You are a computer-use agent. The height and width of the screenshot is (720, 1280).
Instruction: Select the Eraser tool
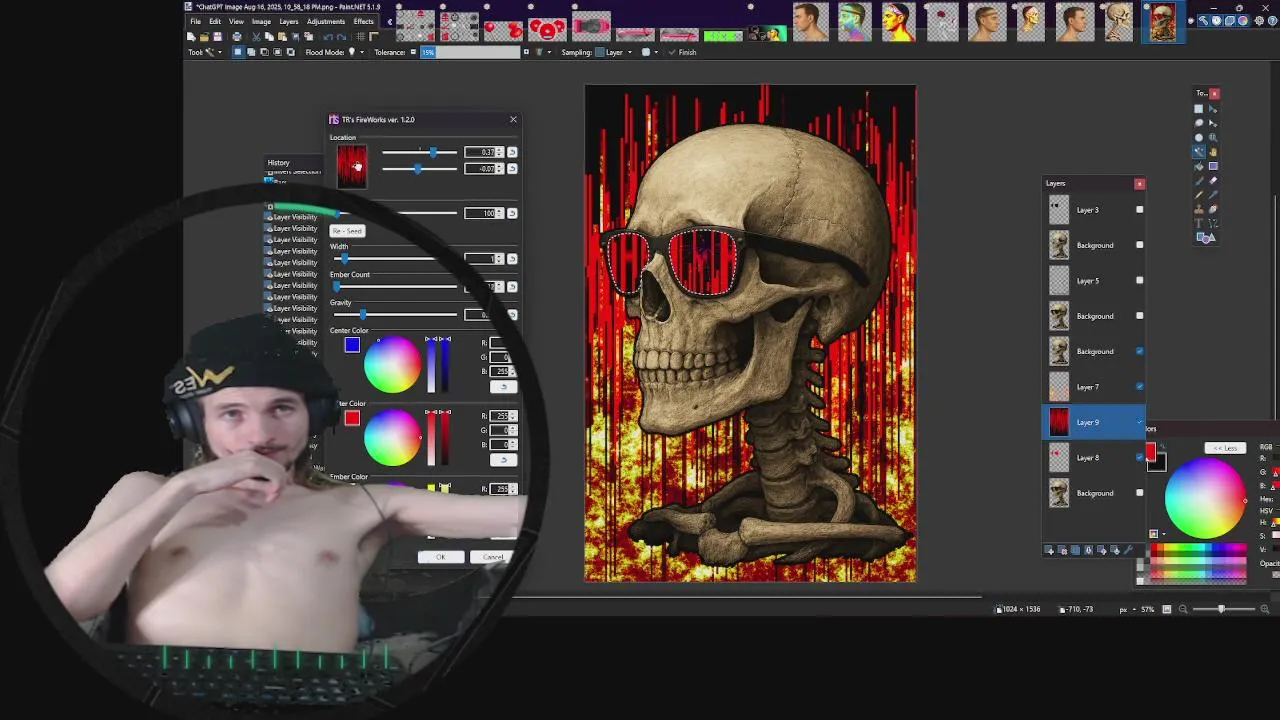pyautogui.click(x=1213, y=181)
